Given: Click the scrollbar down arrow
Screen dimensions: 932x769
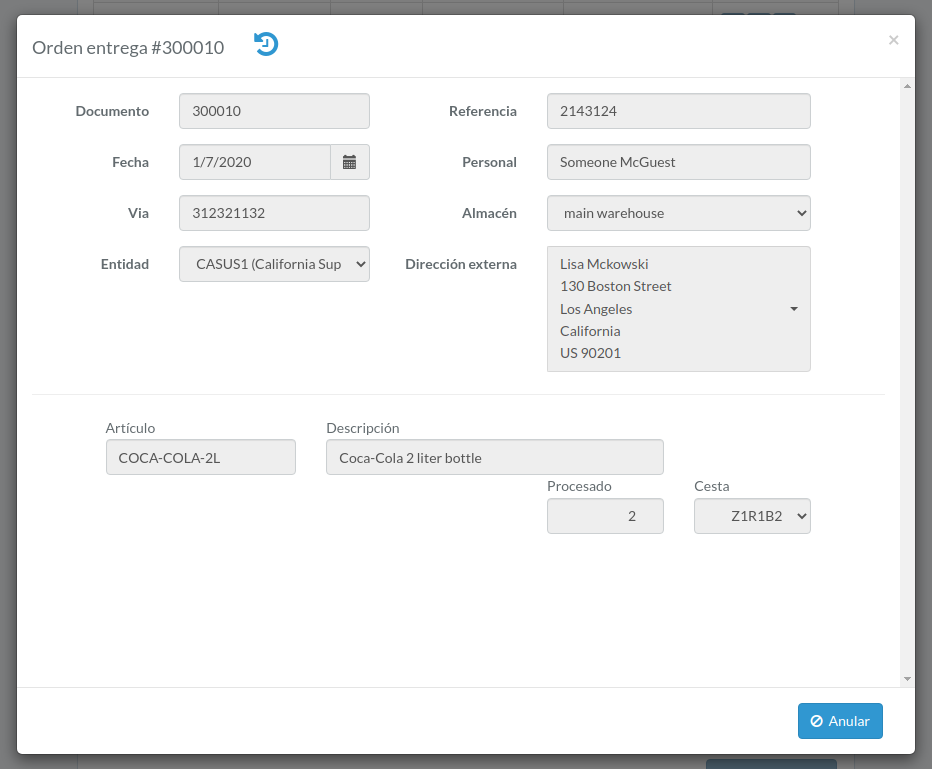Looking at the screenshot, I should (x=907, y=678).
